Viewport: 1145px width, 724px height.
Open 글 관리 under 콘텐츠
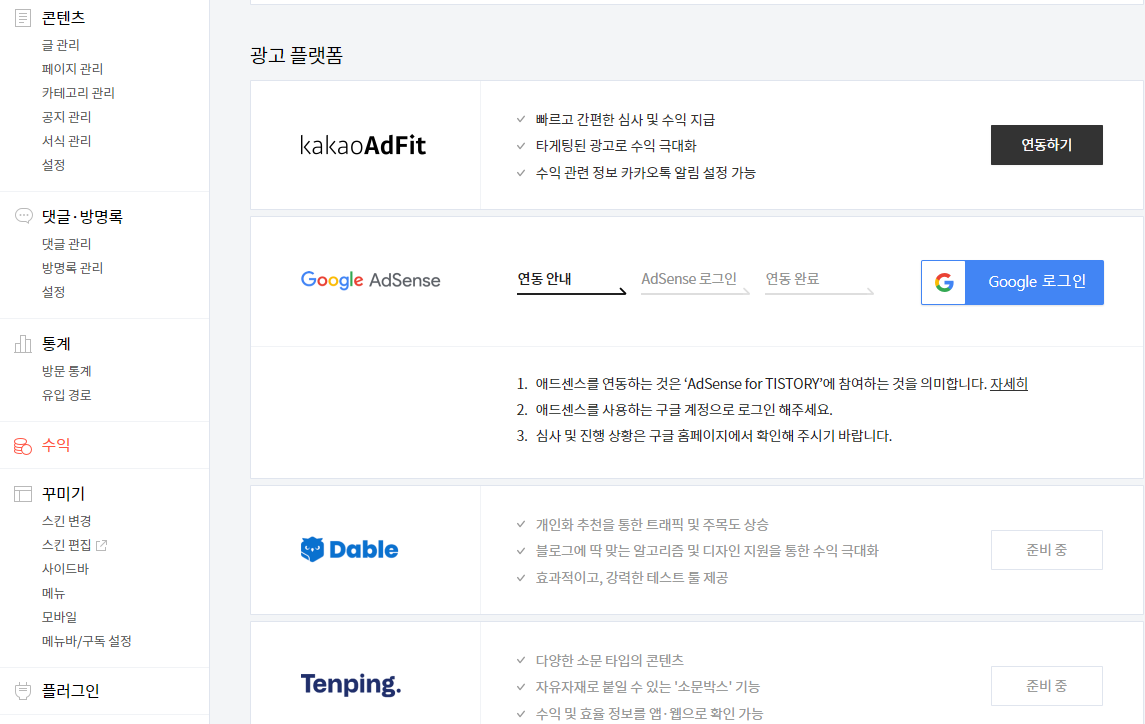pos(61,45)
